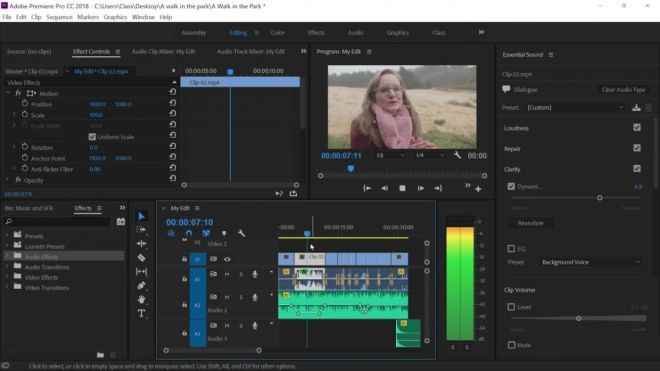Add Marker in timeline header

tap(224, 233)
